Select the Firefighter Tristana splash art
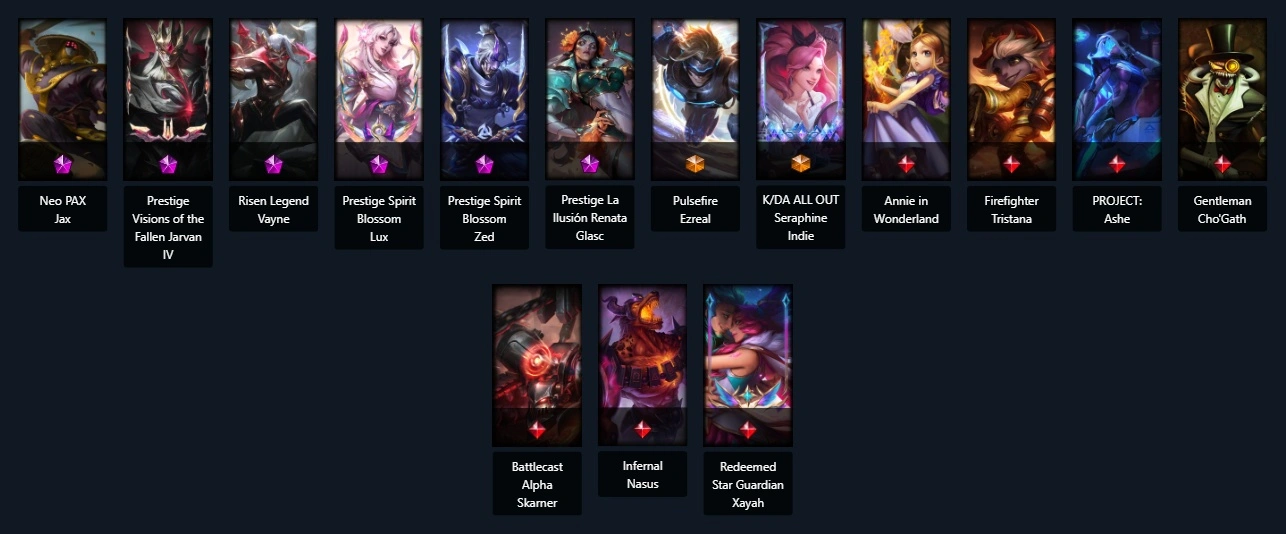This screenshot has height=534, width=1286. (1012, 99)
